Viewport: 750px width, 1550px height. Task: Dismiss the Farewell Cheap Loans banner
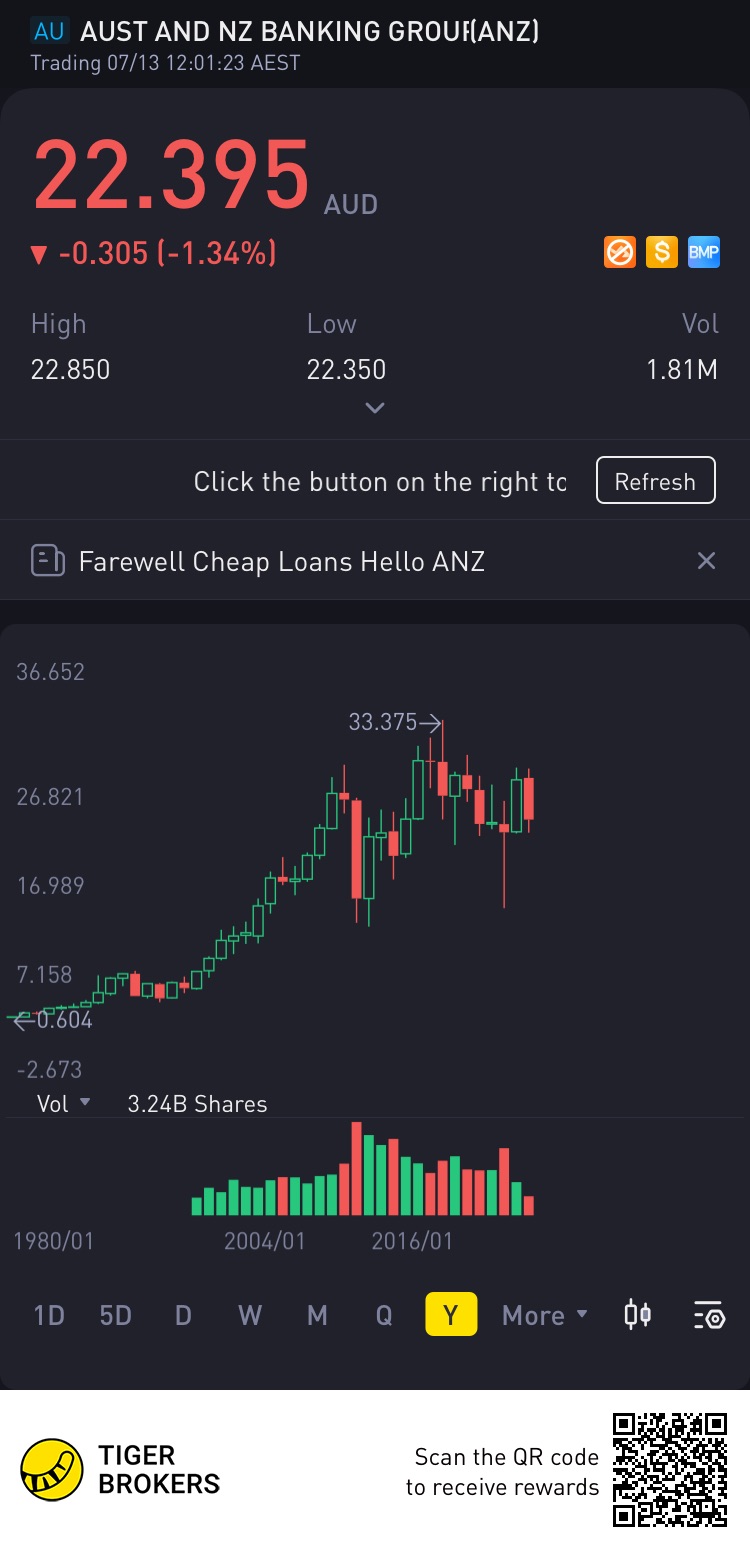(706, 561)
